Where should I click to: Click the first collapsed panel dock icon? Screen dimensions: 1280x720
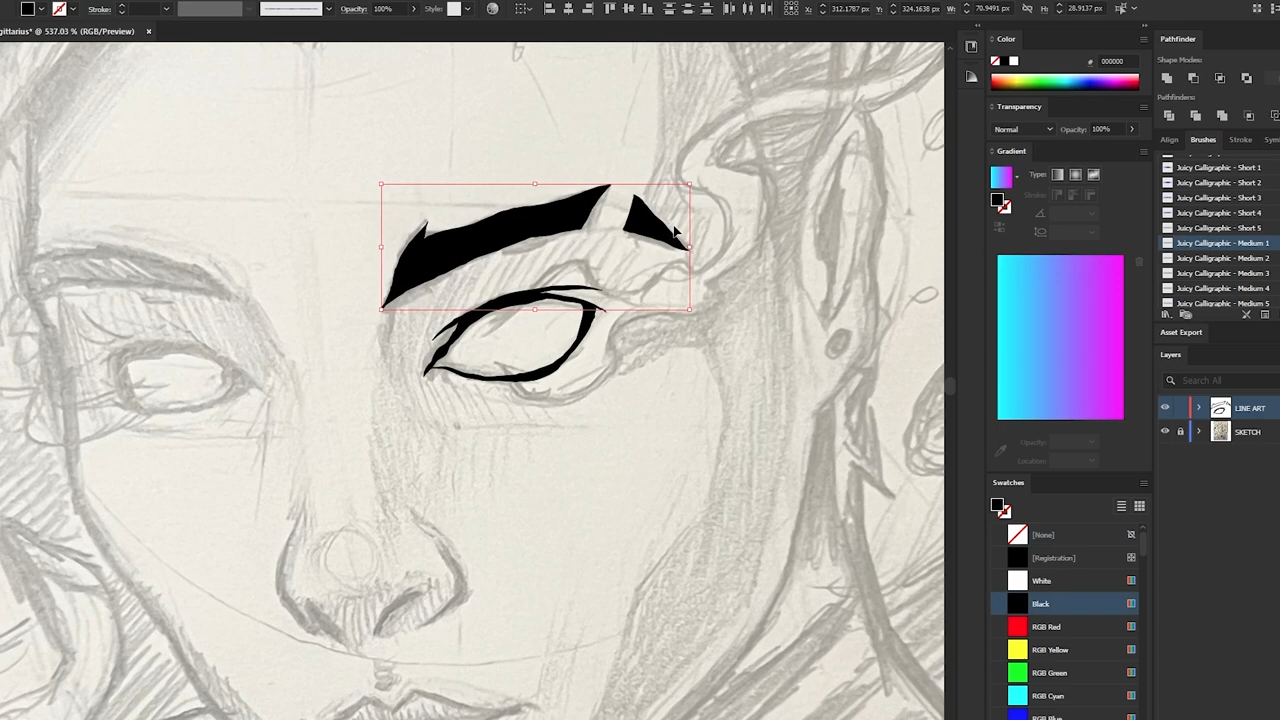971,47
